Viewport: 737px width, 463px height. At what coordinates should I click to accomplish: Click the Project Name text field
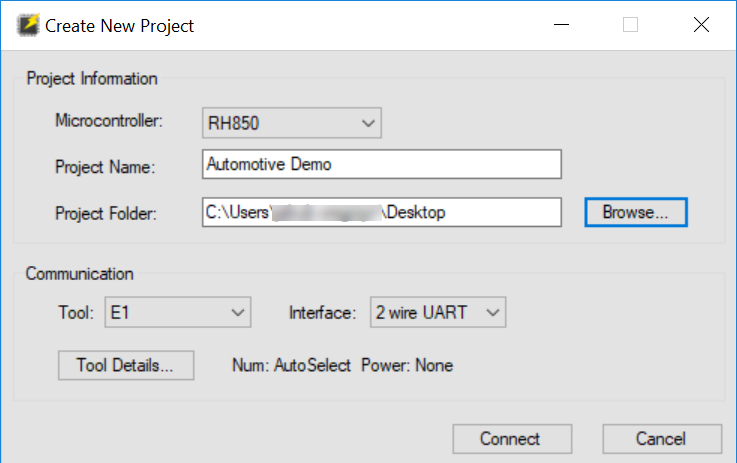point(381,164)
